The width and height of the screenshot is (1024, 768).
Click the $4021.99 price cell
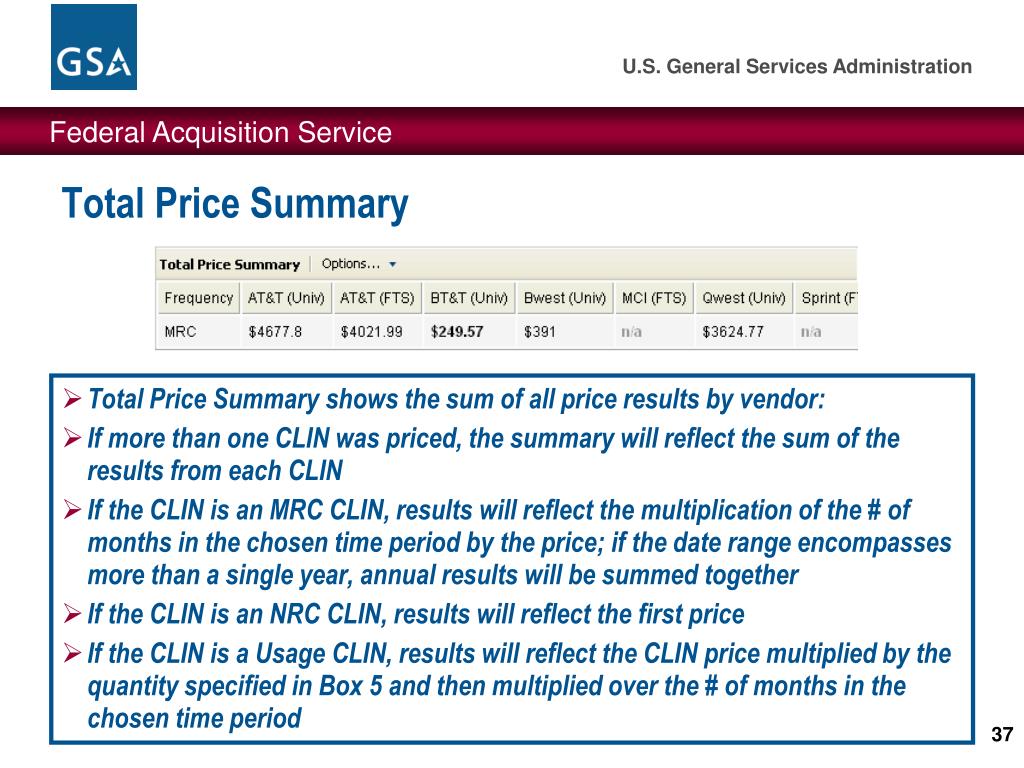(x=371, y=332)
